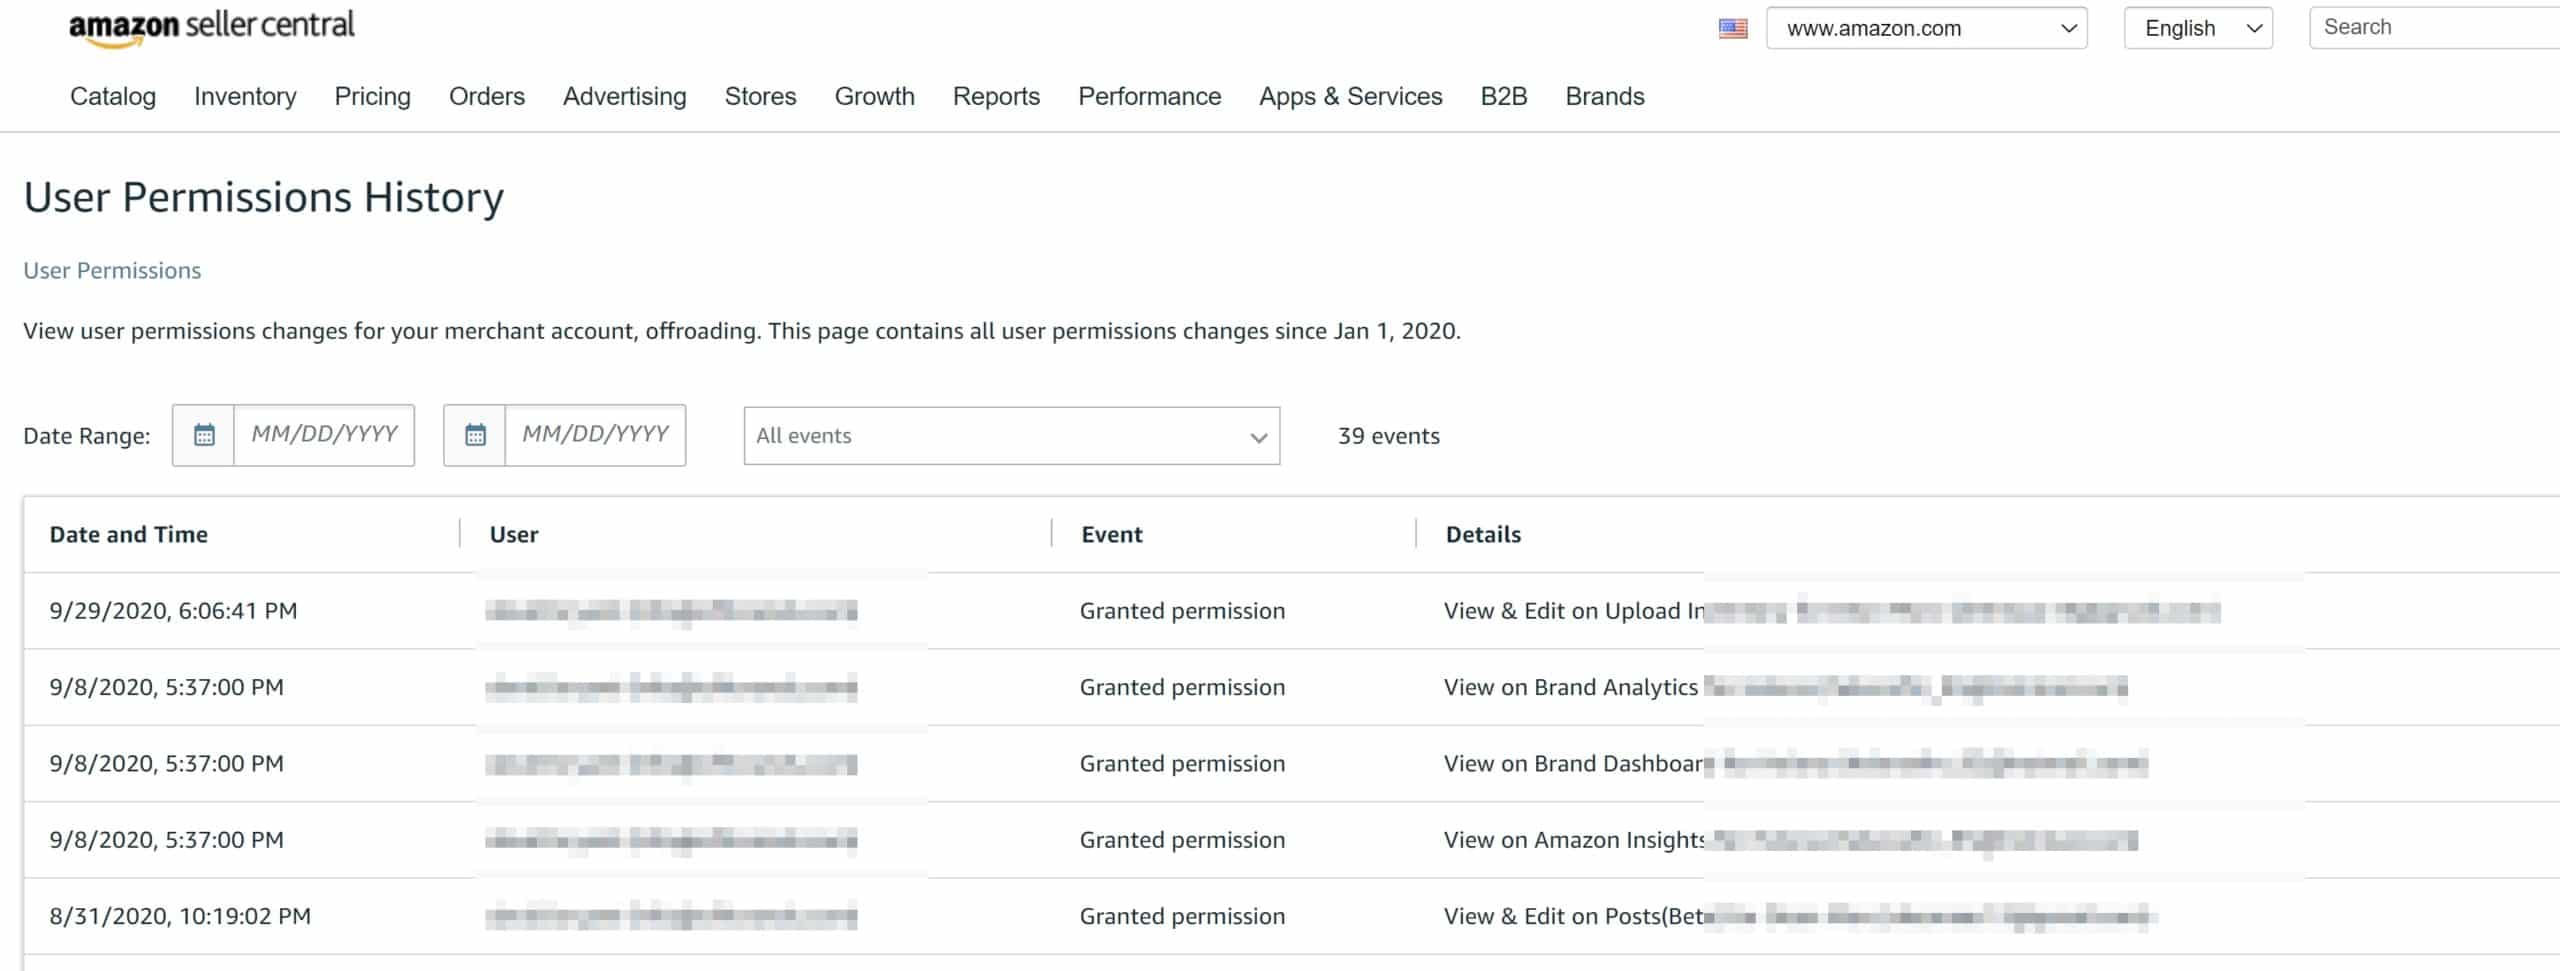The image size is (2560, 971).
Task: Open the www.amazon.com marketplace dropdown
Action: (x=1926, y=28)
